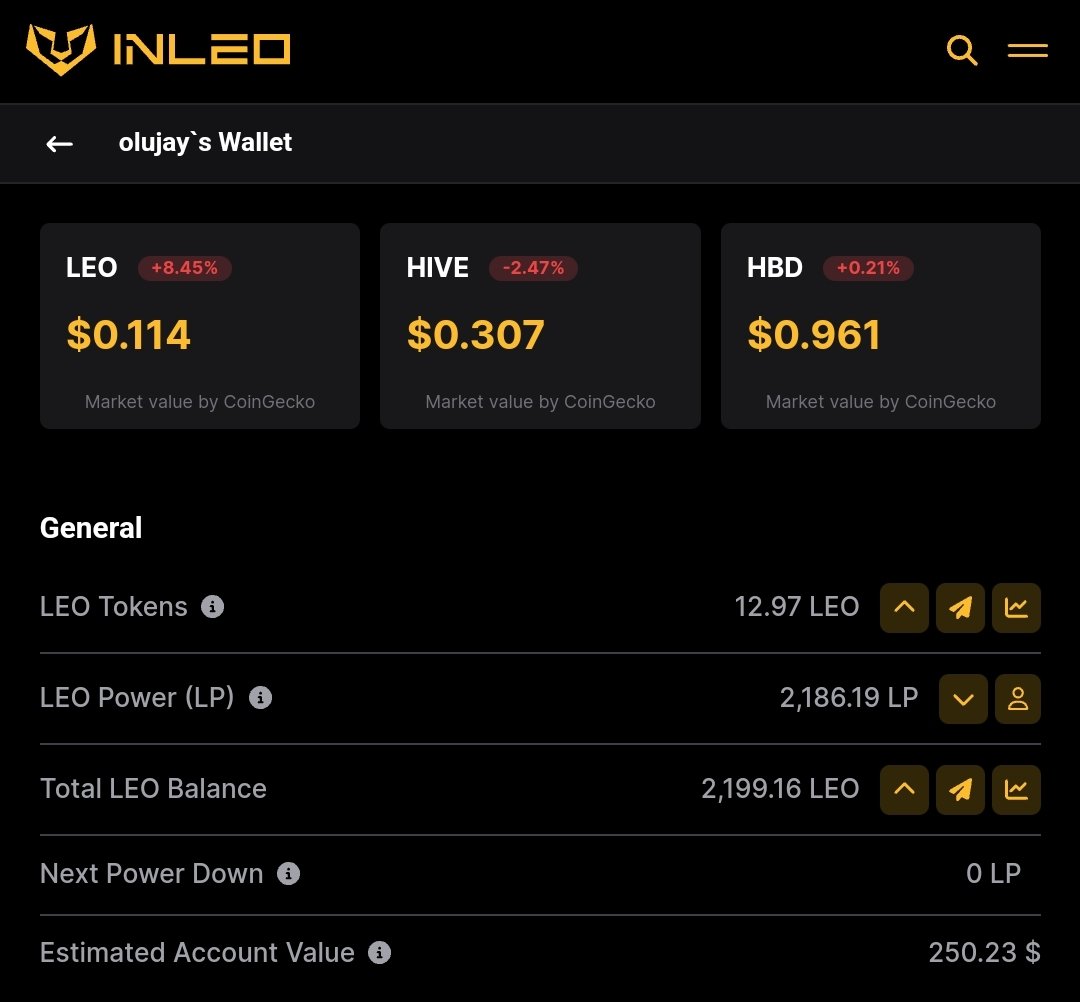This screenshot has height=1002, width=1080.
Task: Open the search magnifier icon
Action: point(962,50)
